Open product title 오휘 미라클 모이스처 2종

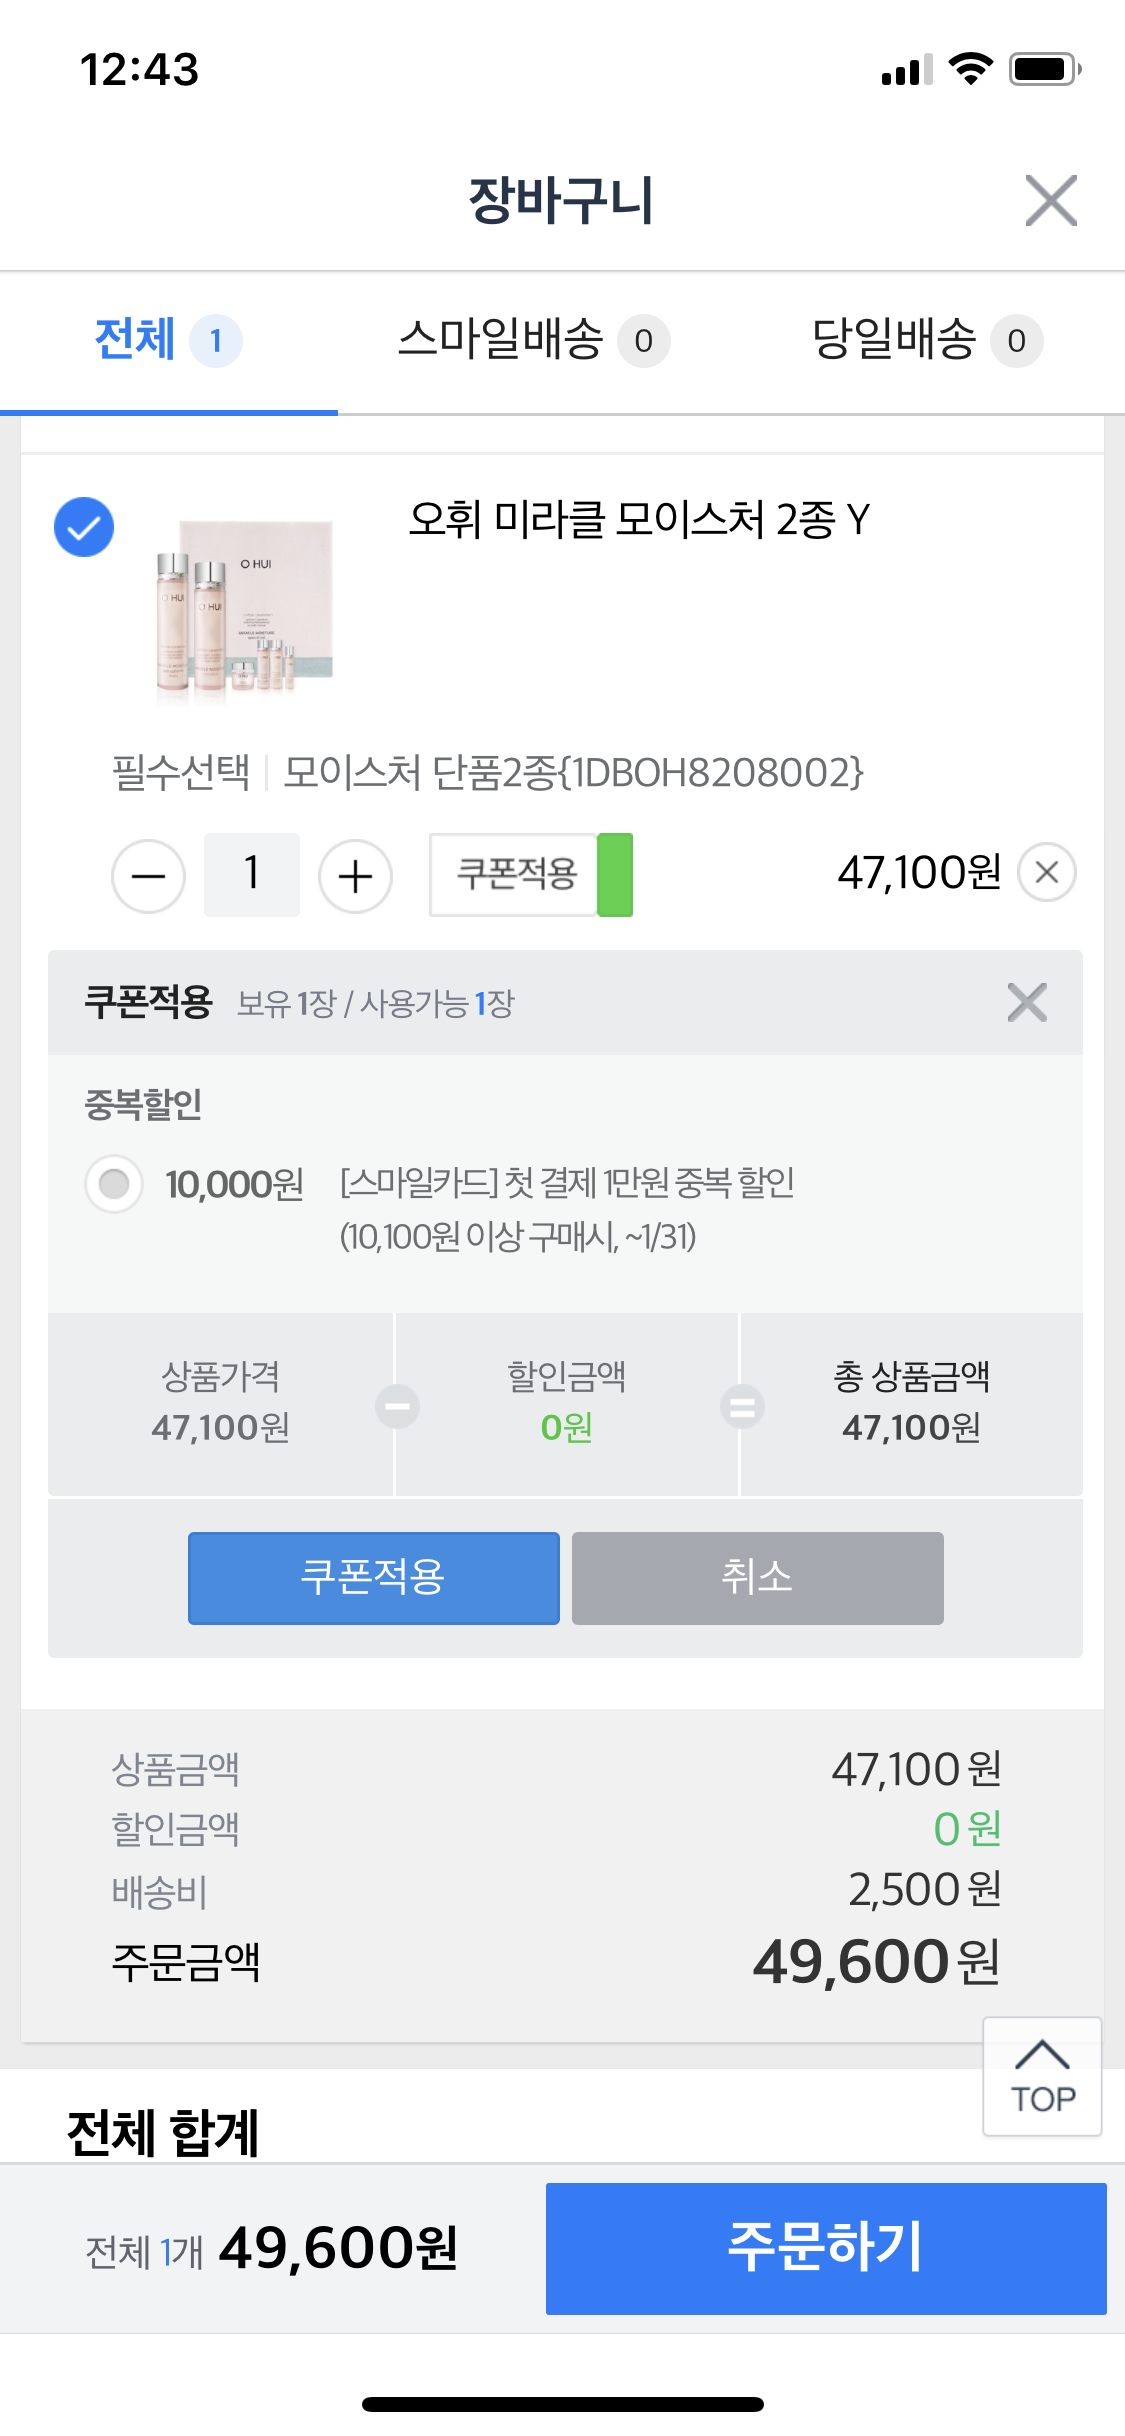[639, 520]
